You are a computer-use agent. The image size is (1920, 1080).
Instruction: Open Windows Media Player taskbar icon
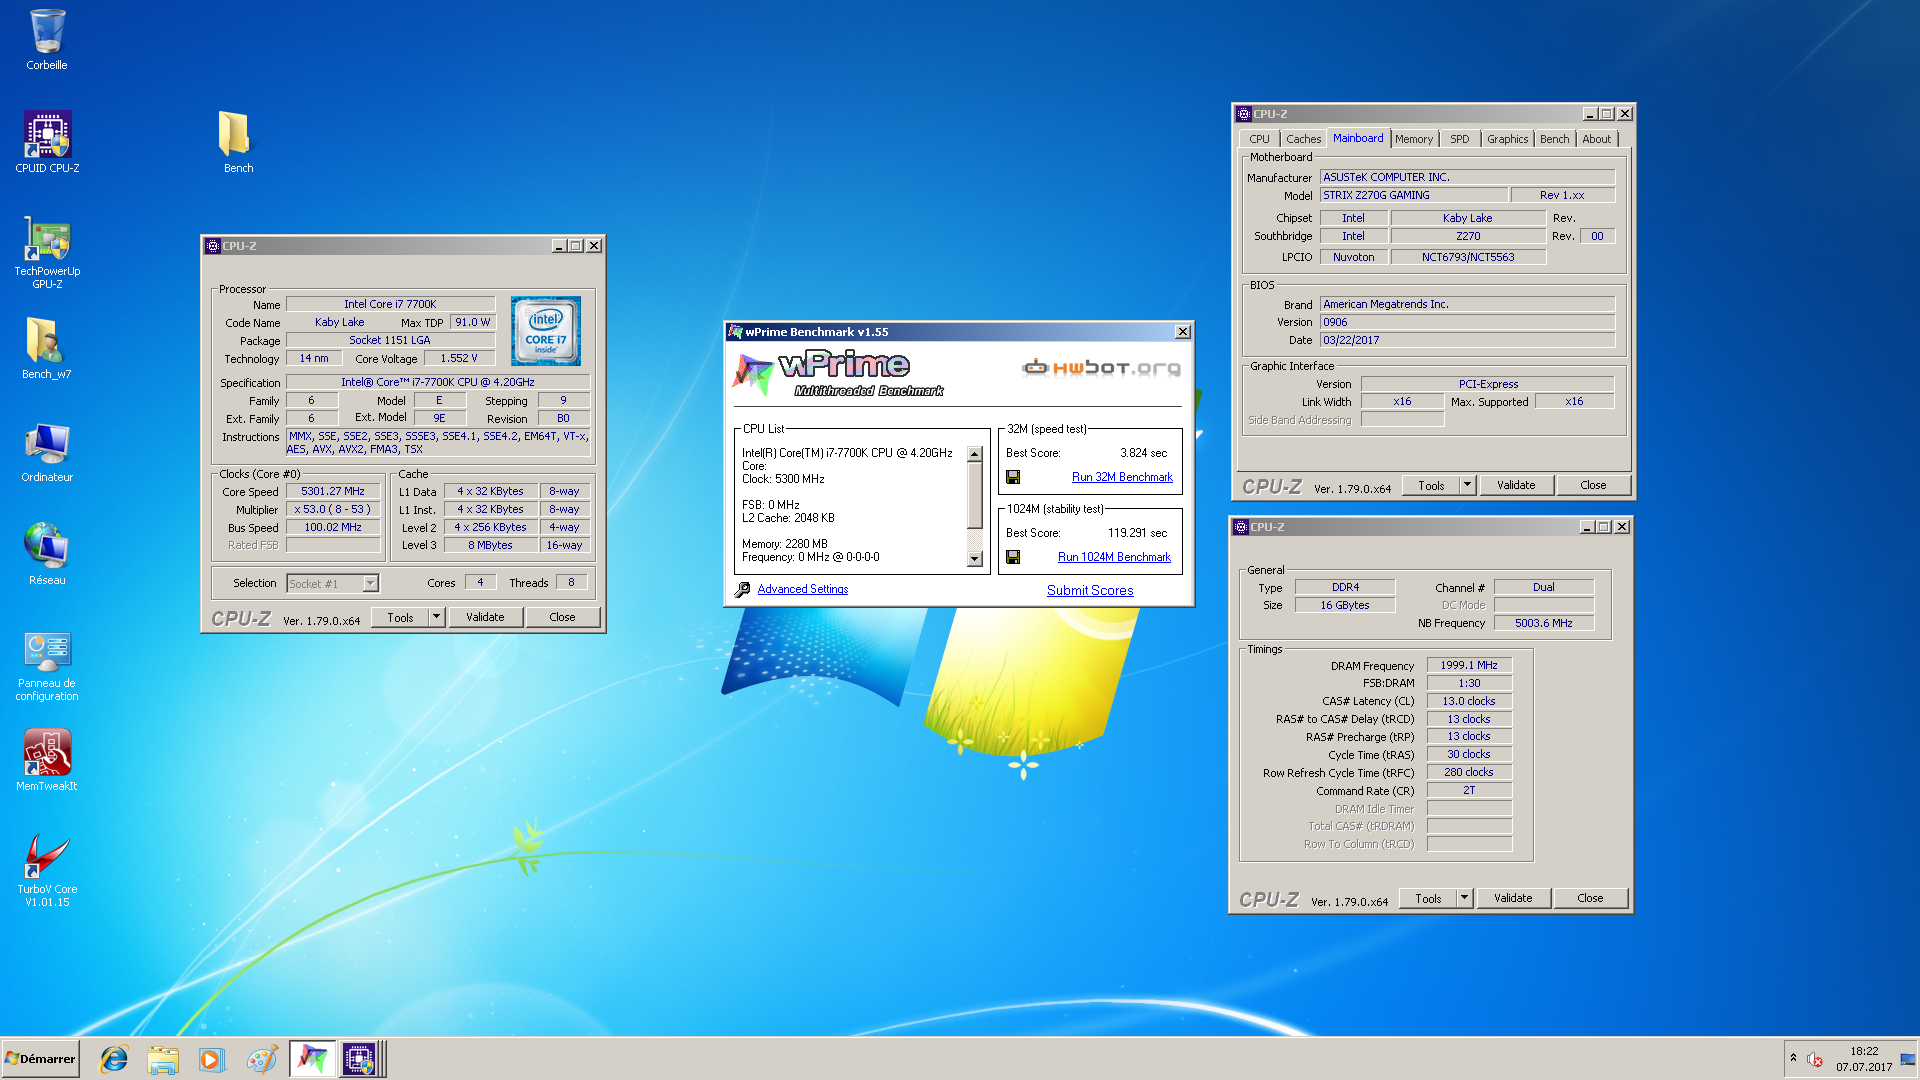click(x=211, y=1059)
